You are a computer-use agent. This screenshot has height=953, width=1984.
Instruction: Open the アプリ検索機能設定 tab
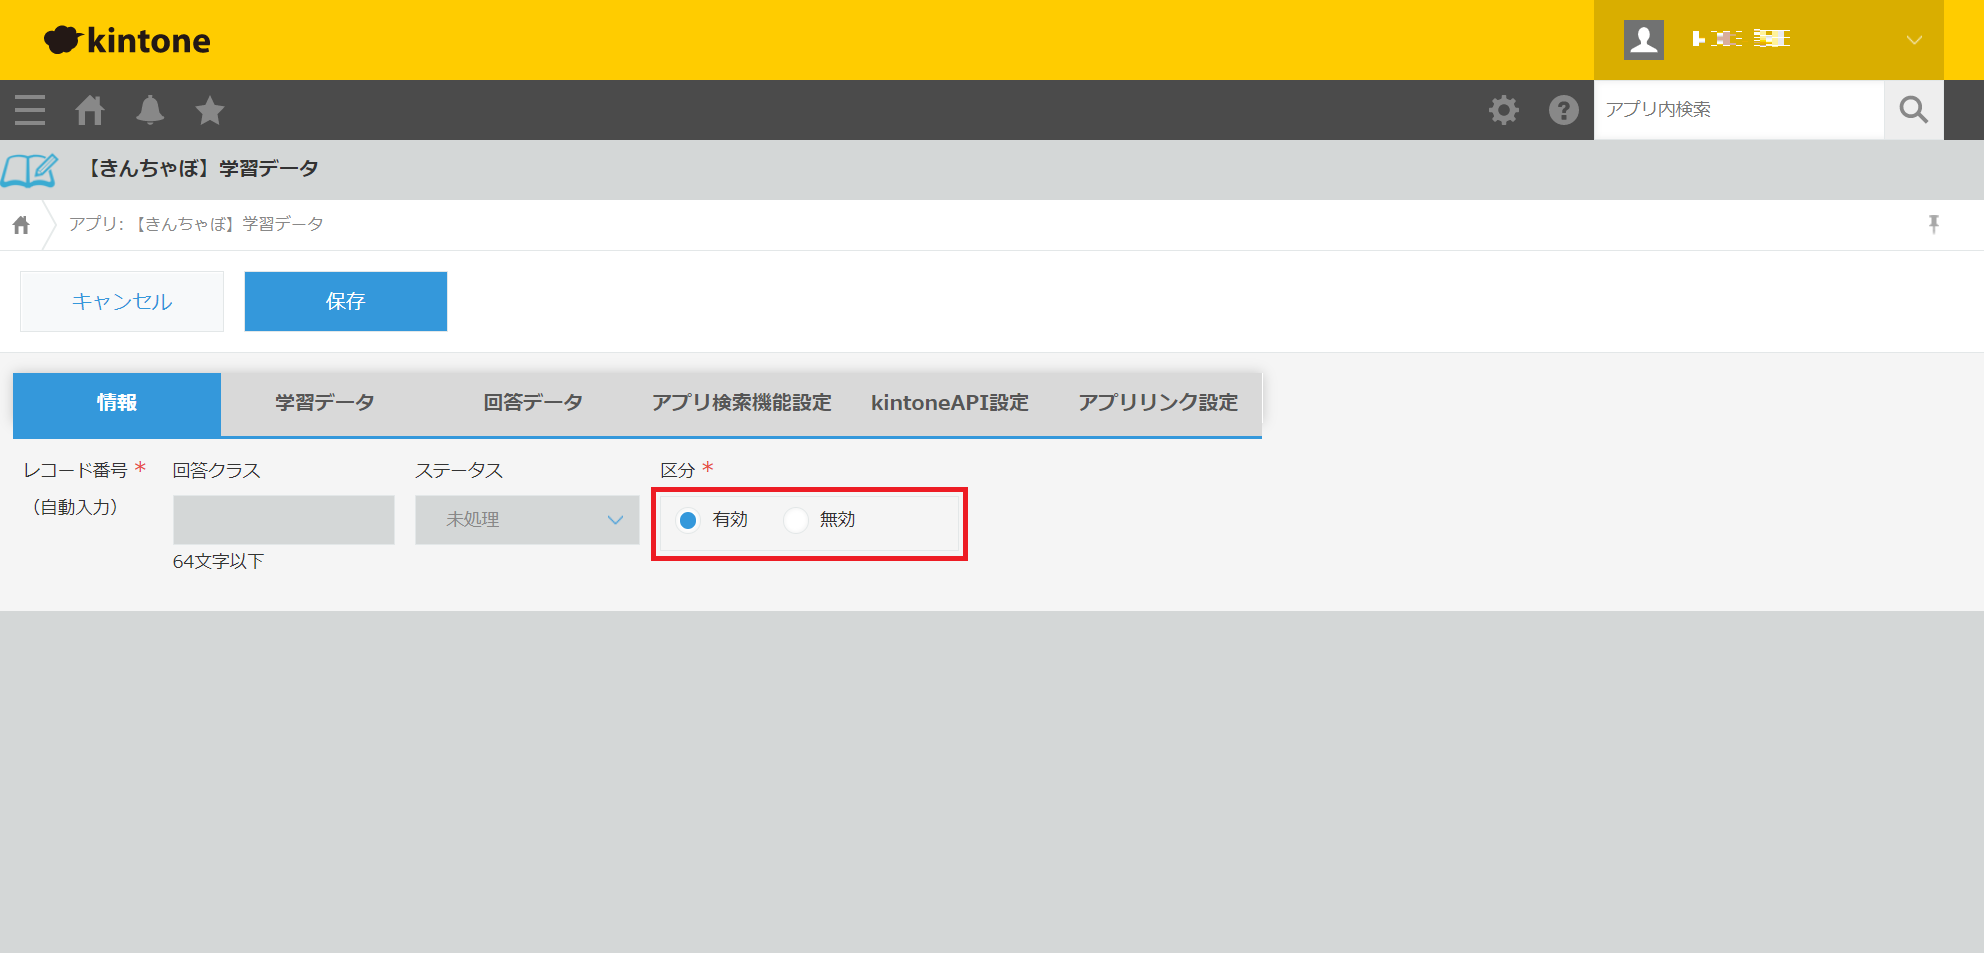(741, 403)
